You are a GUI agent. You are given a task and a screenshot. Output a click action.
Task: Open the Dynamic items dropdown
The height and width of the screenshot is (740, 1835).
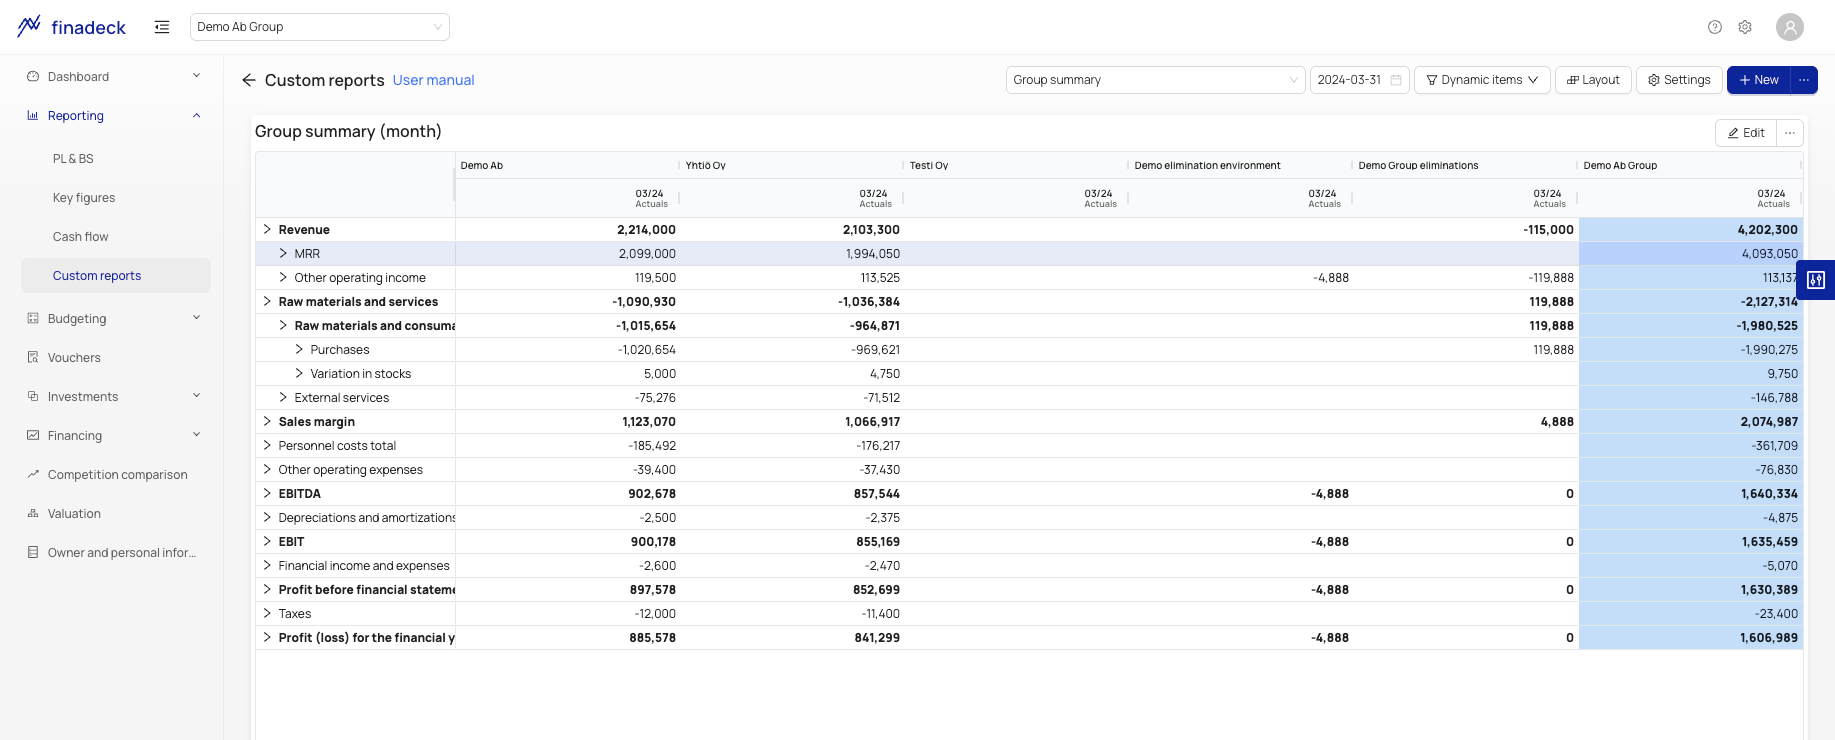point(1482,80)
